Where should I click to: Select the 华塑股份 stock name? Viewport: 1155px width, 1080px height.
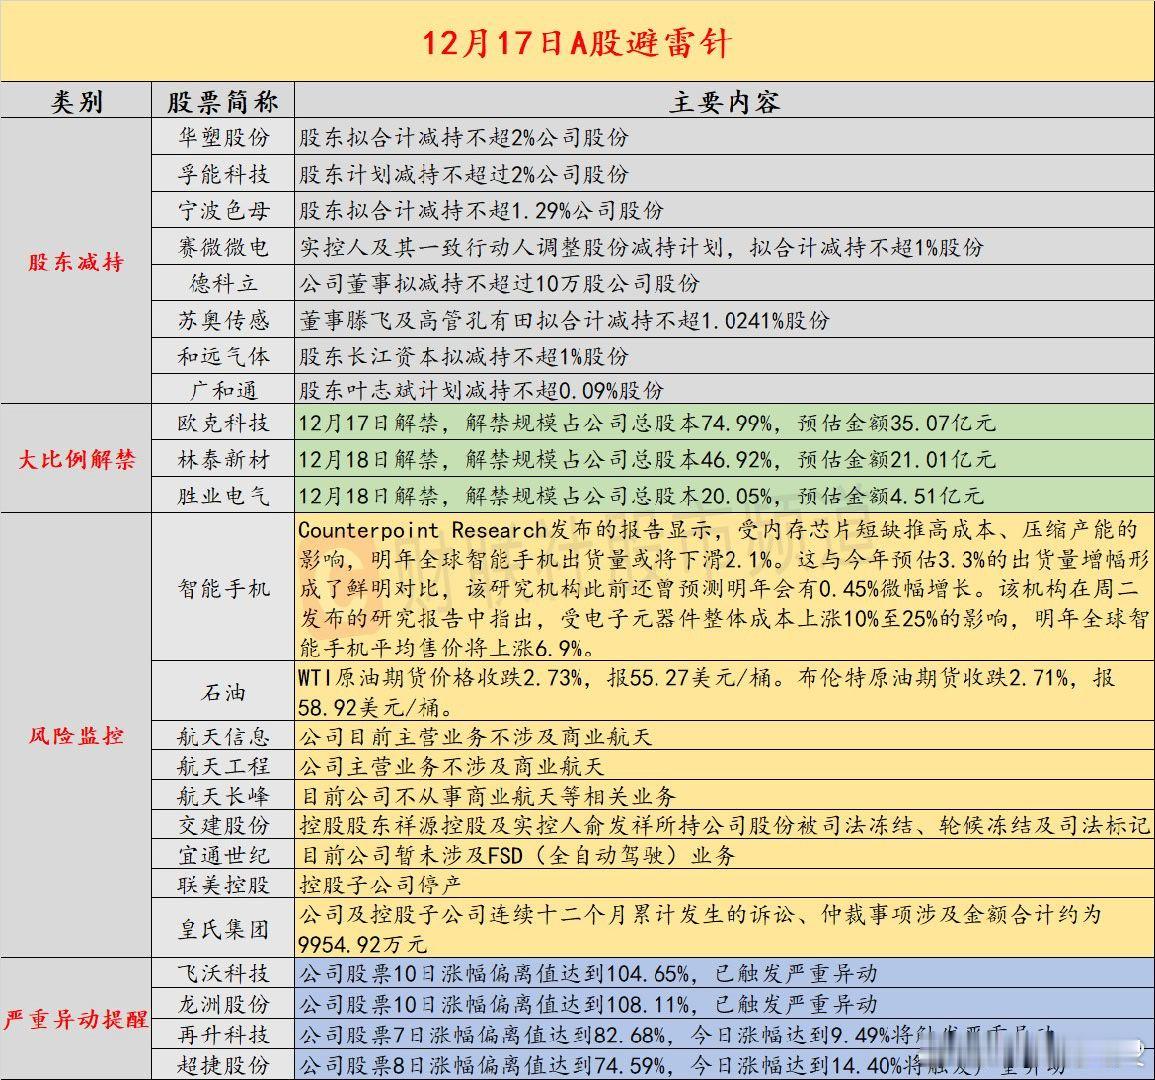coord(222,137)
